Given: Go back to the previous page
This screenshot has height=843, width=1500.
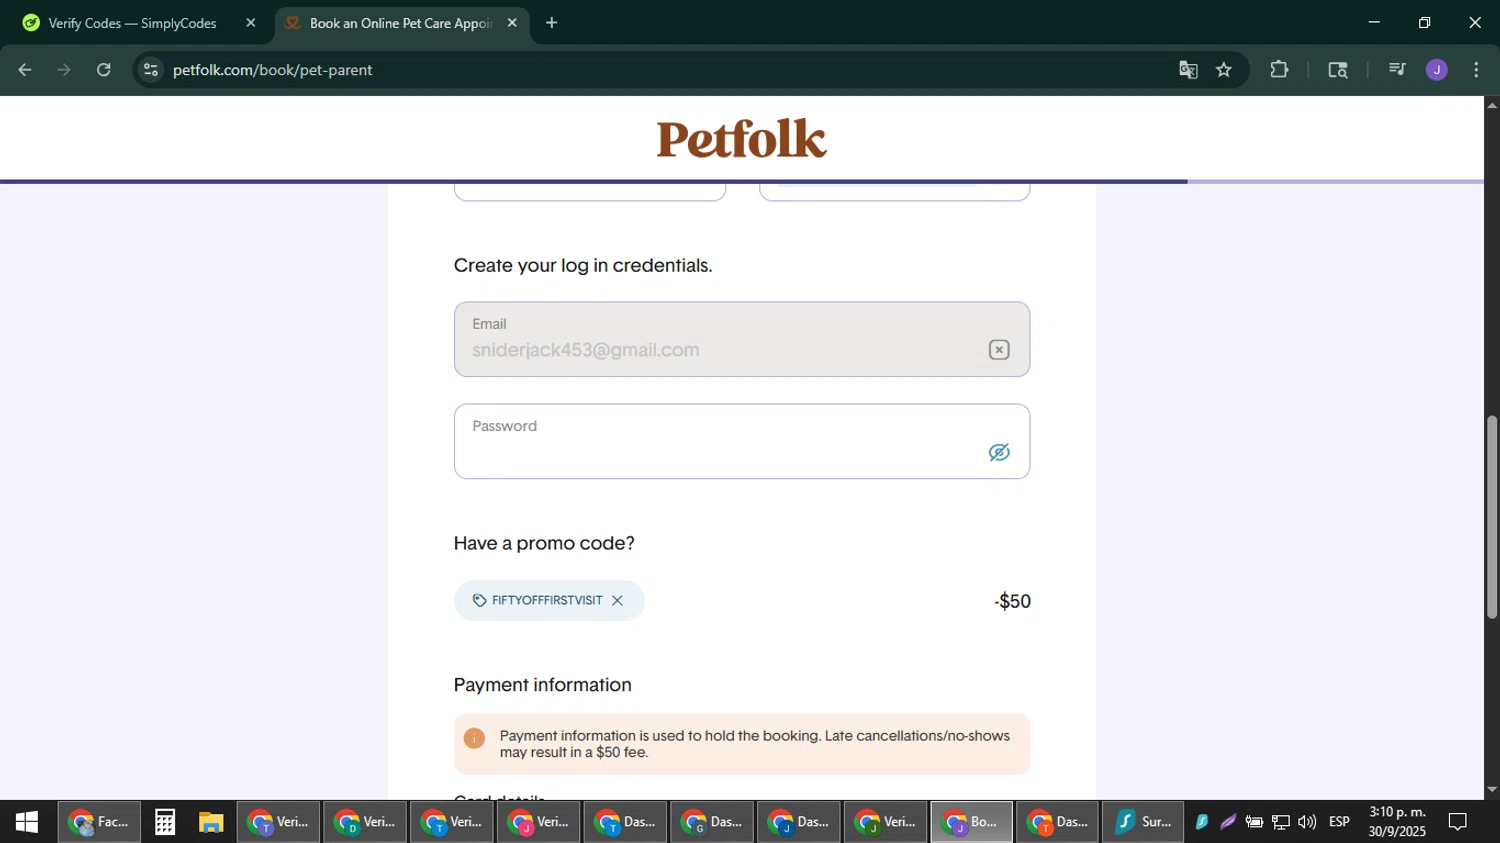Looking at the screenshot, I should [x=25, y=70].
